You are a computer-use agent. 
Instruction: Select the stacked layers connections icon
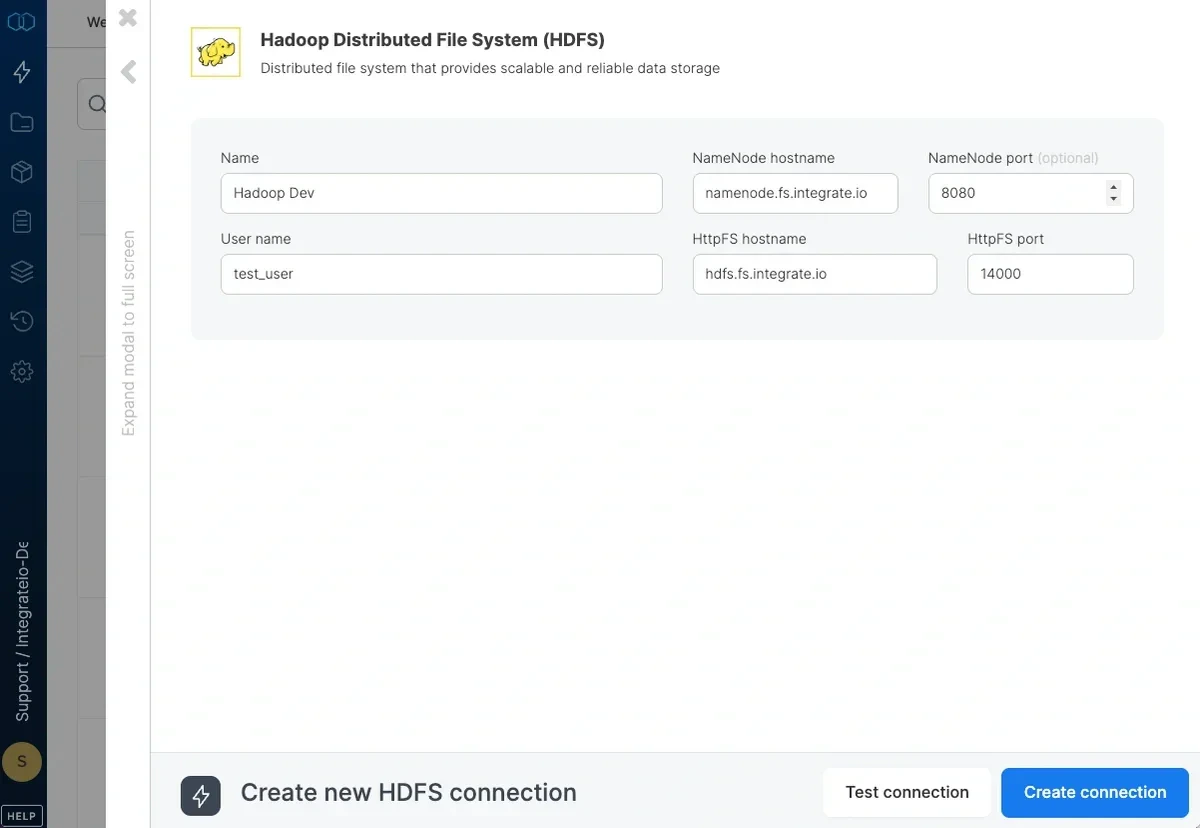point(22,271)
